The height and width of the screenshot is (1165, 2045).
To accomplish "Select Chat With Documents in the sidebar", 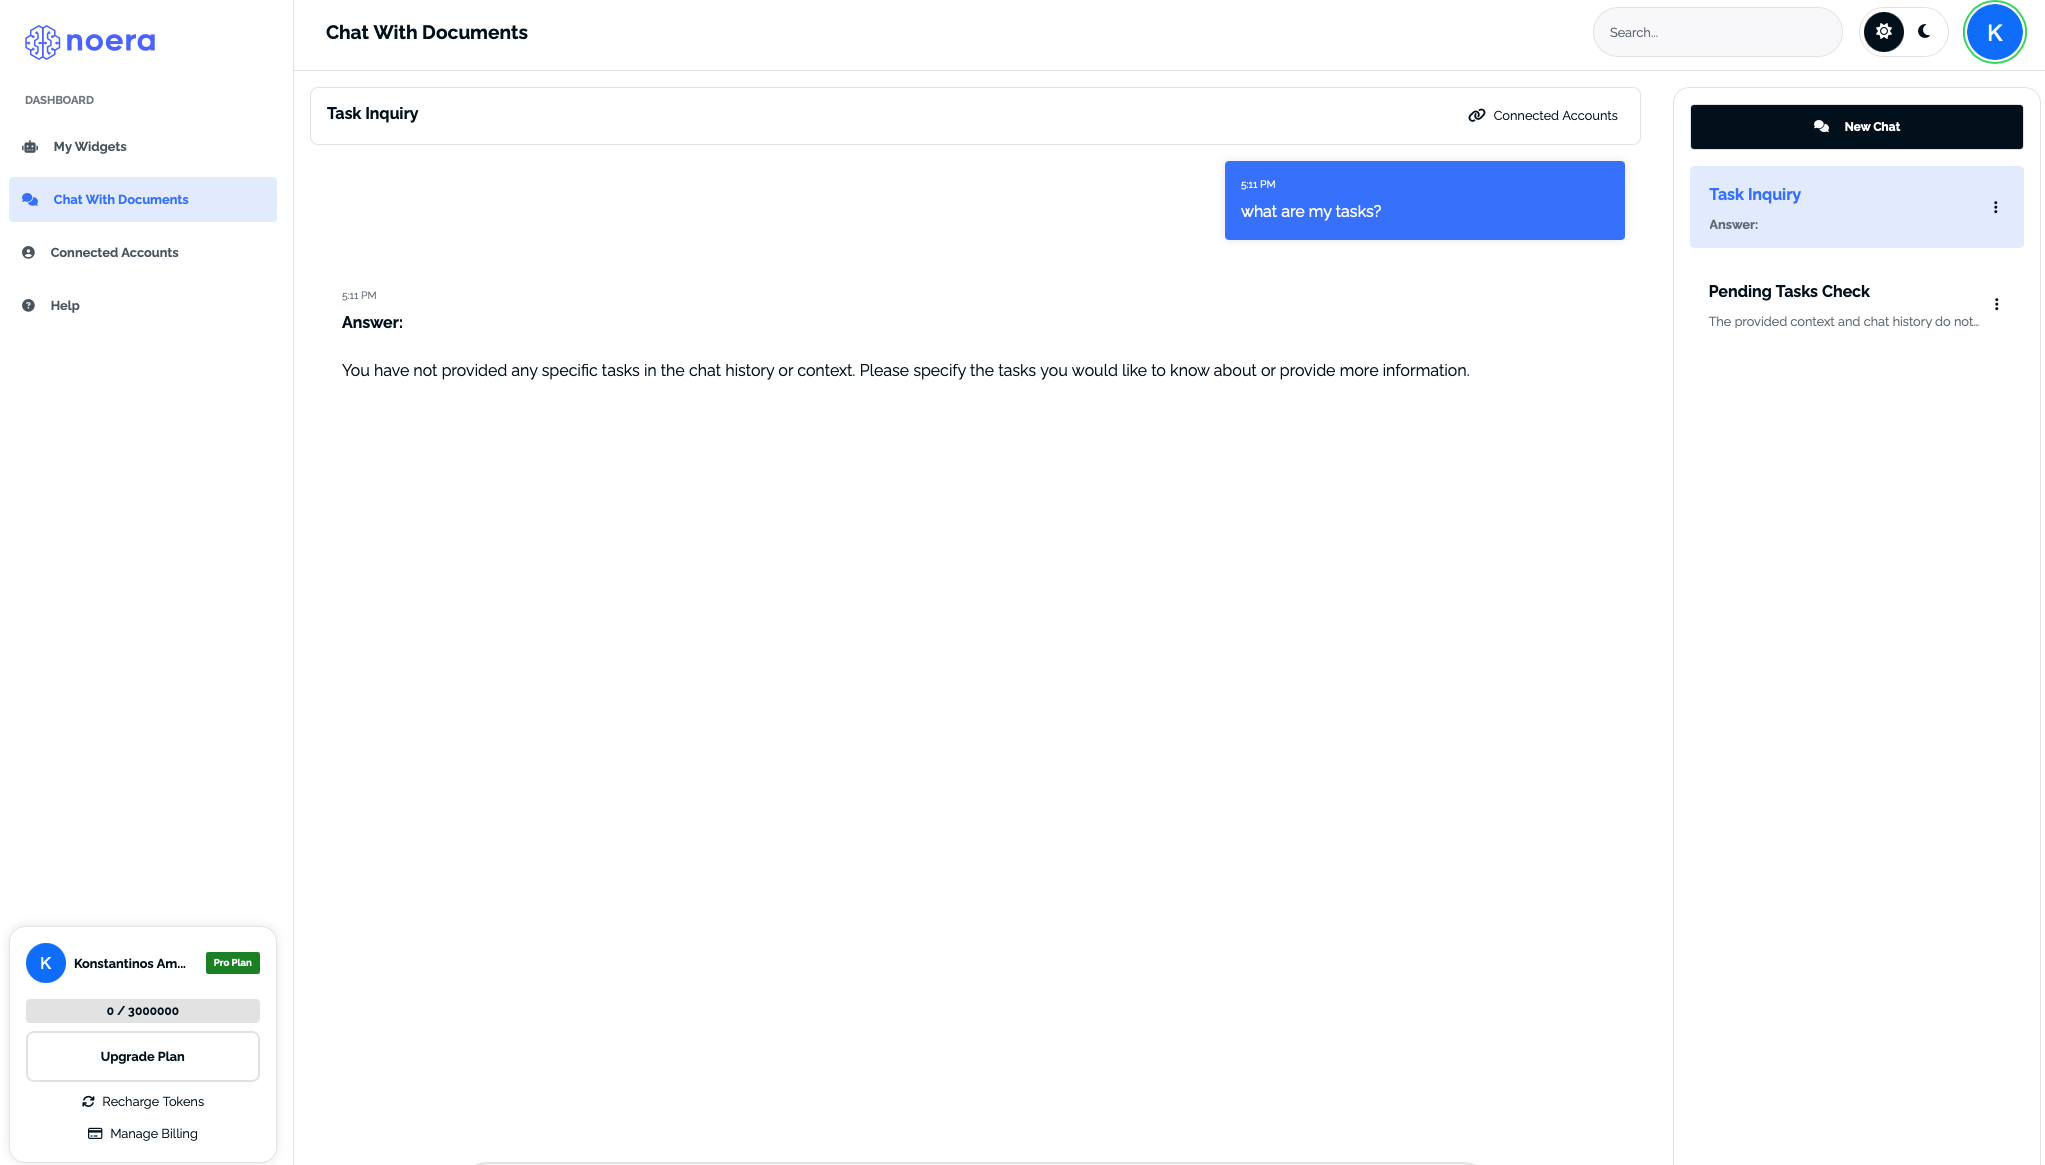I will pos(121,199).
